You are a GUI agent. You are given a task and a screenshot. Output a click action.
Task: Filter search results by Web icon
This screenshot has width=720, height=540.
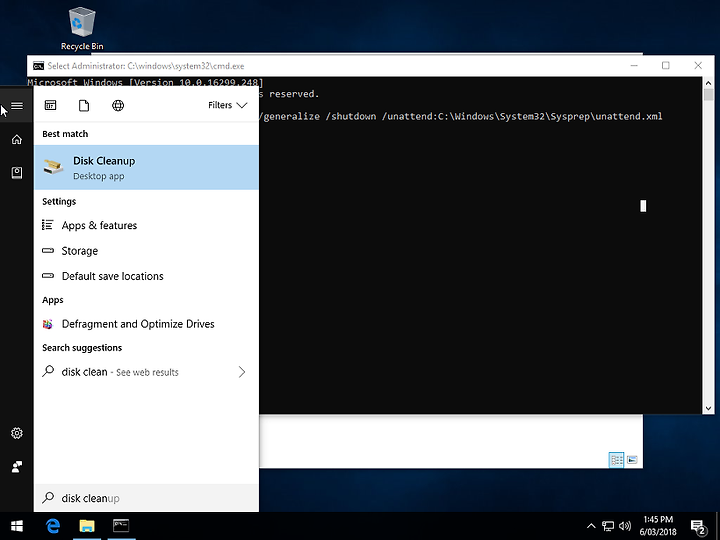pyautogui.click(x=118, y=106)
